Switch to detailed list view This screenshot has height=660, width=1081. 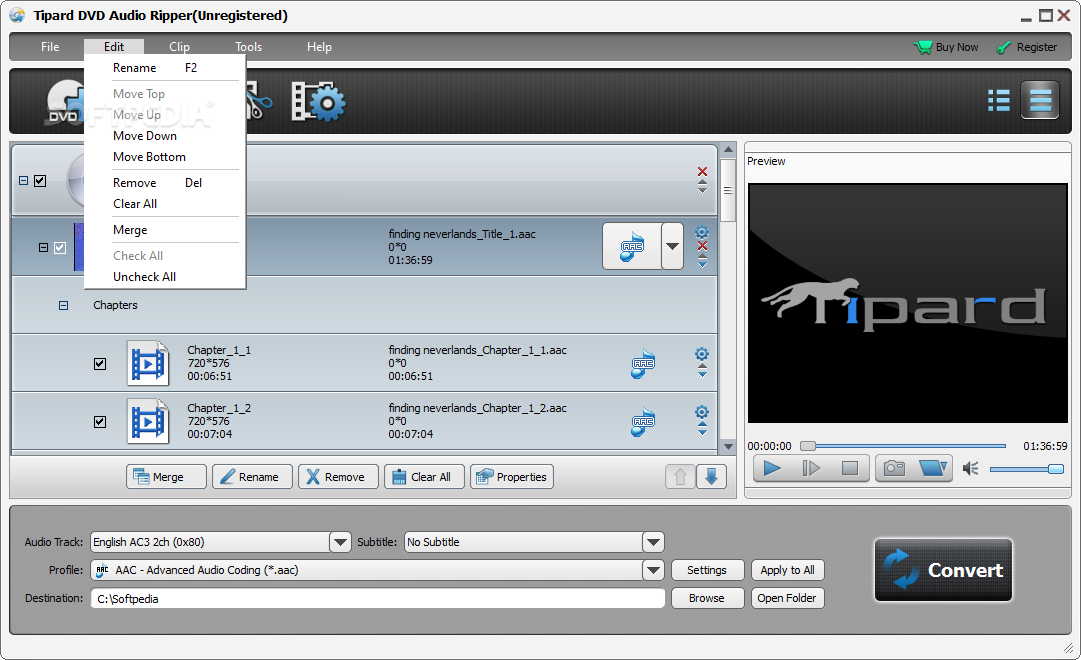(1040, 101)
